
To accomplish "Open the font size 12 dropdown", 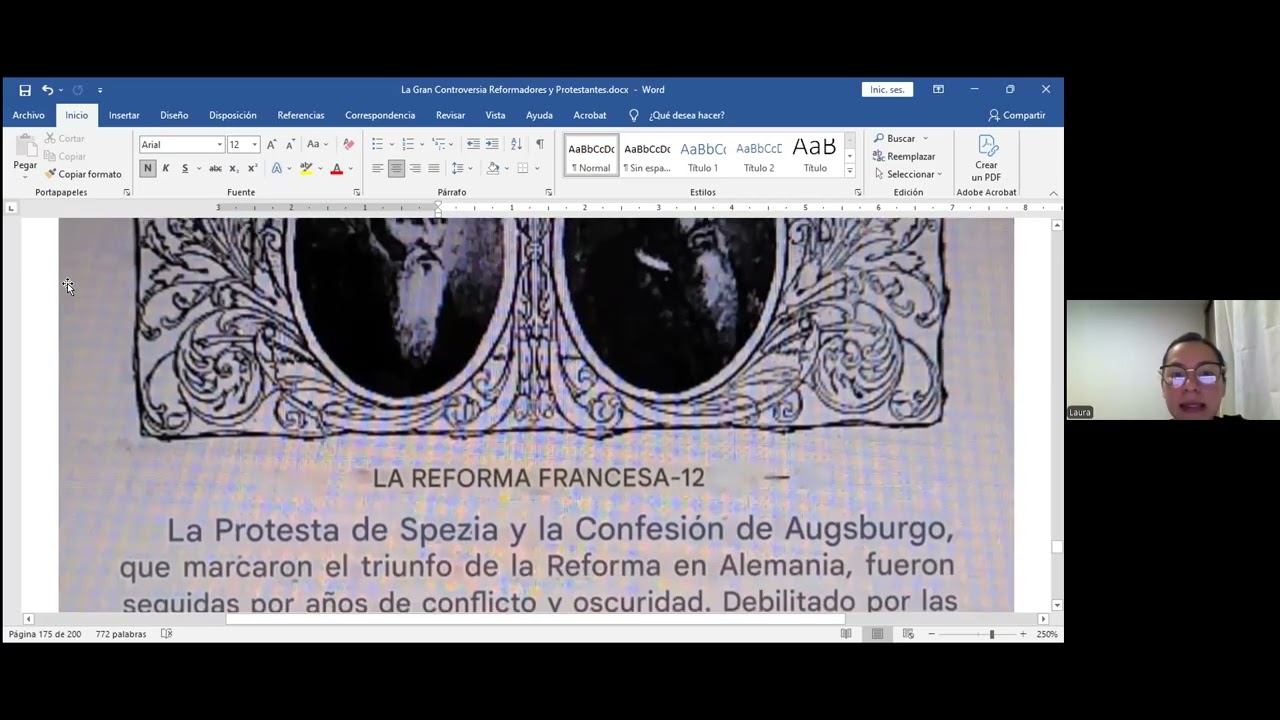I will [254, 145].
